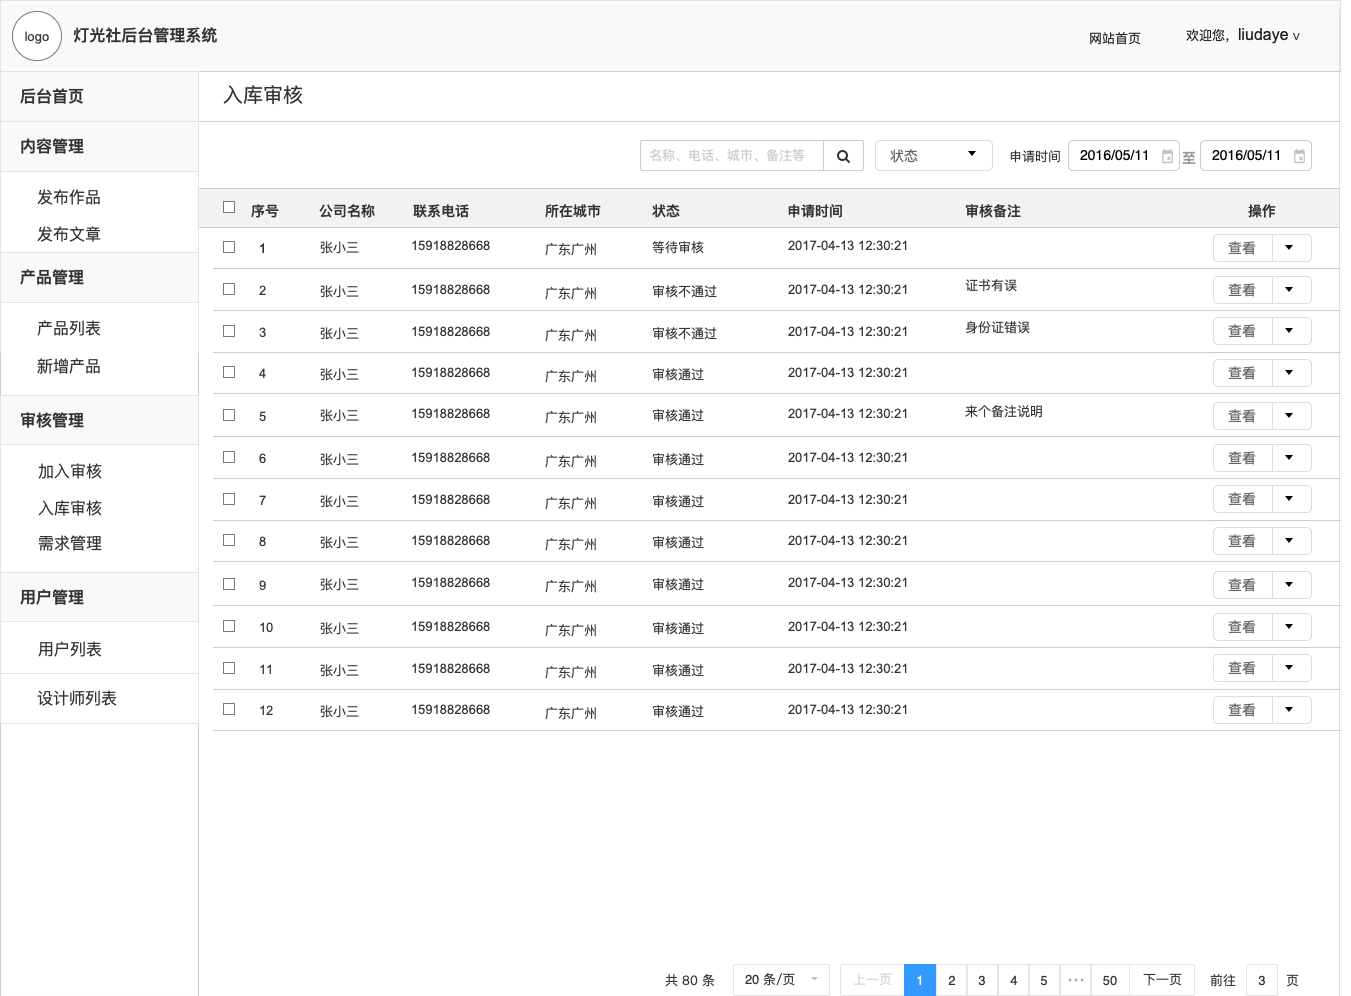Open the 状态 status filter dropdown
Image resolution: width=1351 pixels, height=996 pixels.
pos(932,155)
